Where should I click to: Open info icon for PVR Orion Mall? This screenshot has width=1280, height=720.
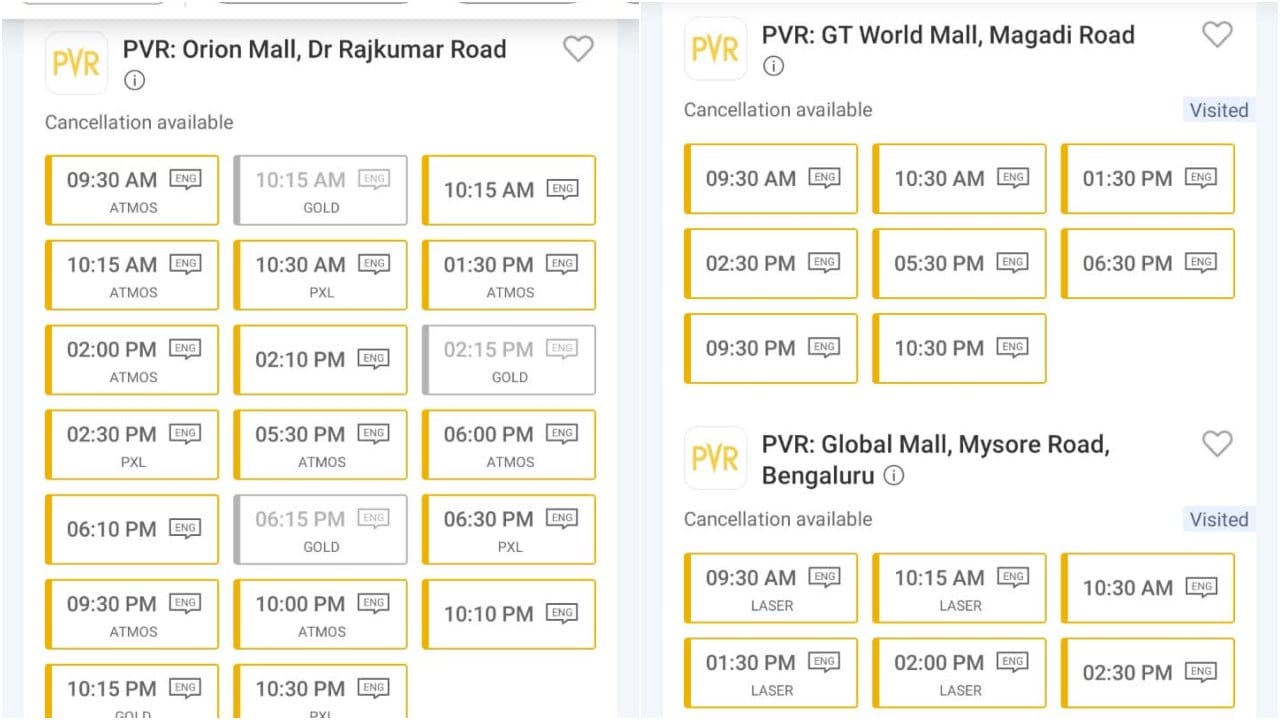134,81
